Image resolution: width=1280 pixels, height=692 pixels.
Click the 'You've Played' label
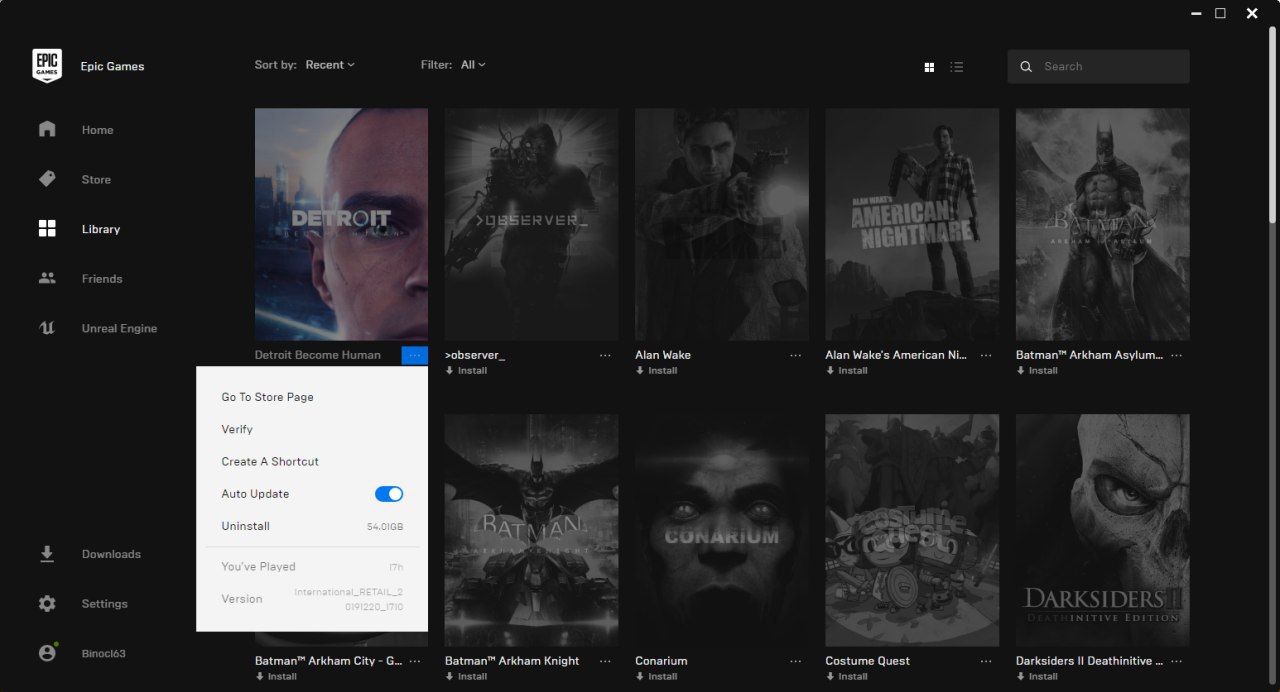[258, 567]
